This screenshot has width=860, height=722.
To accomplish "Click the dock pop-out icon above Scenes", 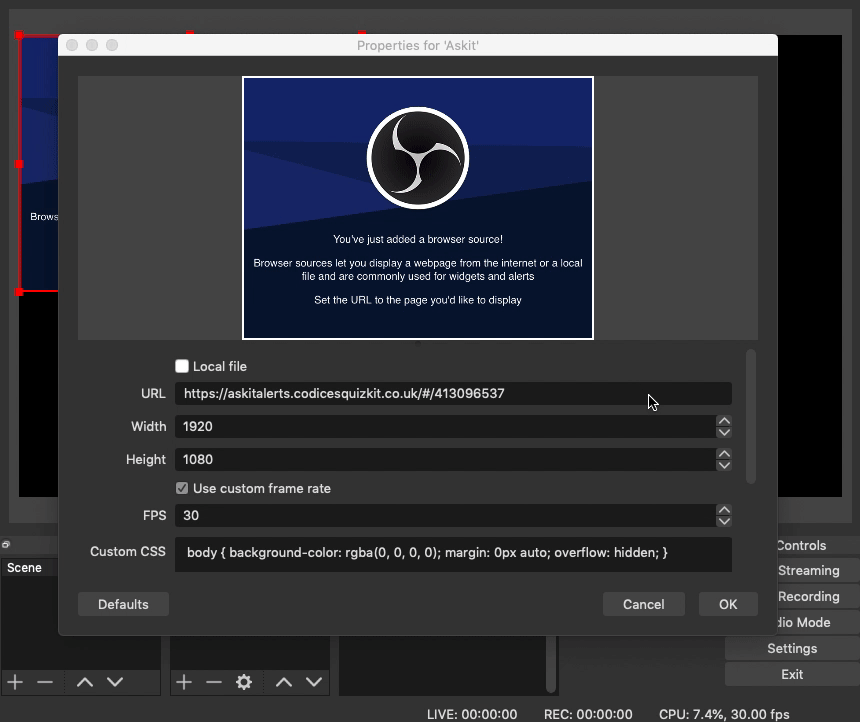I will coord(5,544).
